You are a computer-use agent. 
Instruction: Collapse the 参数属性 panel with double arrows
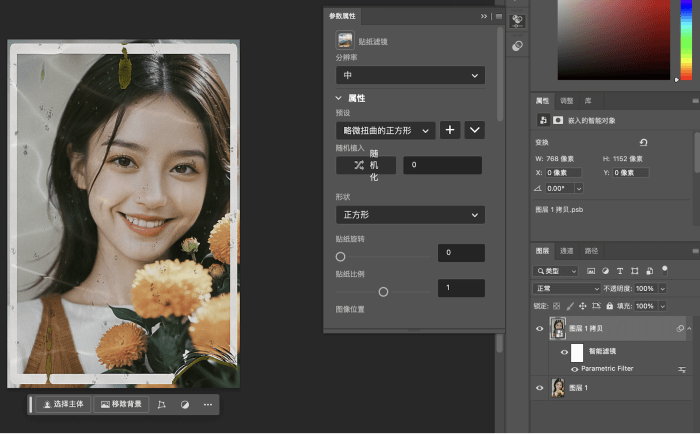click(x=483, y=16)
